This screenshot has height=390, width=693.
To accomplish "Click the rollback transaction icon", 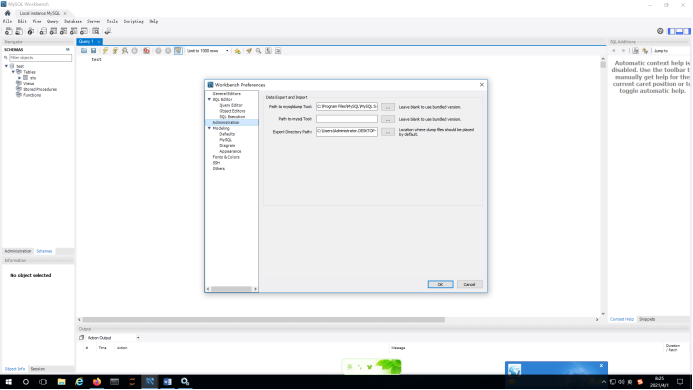I will pos(168,51).
